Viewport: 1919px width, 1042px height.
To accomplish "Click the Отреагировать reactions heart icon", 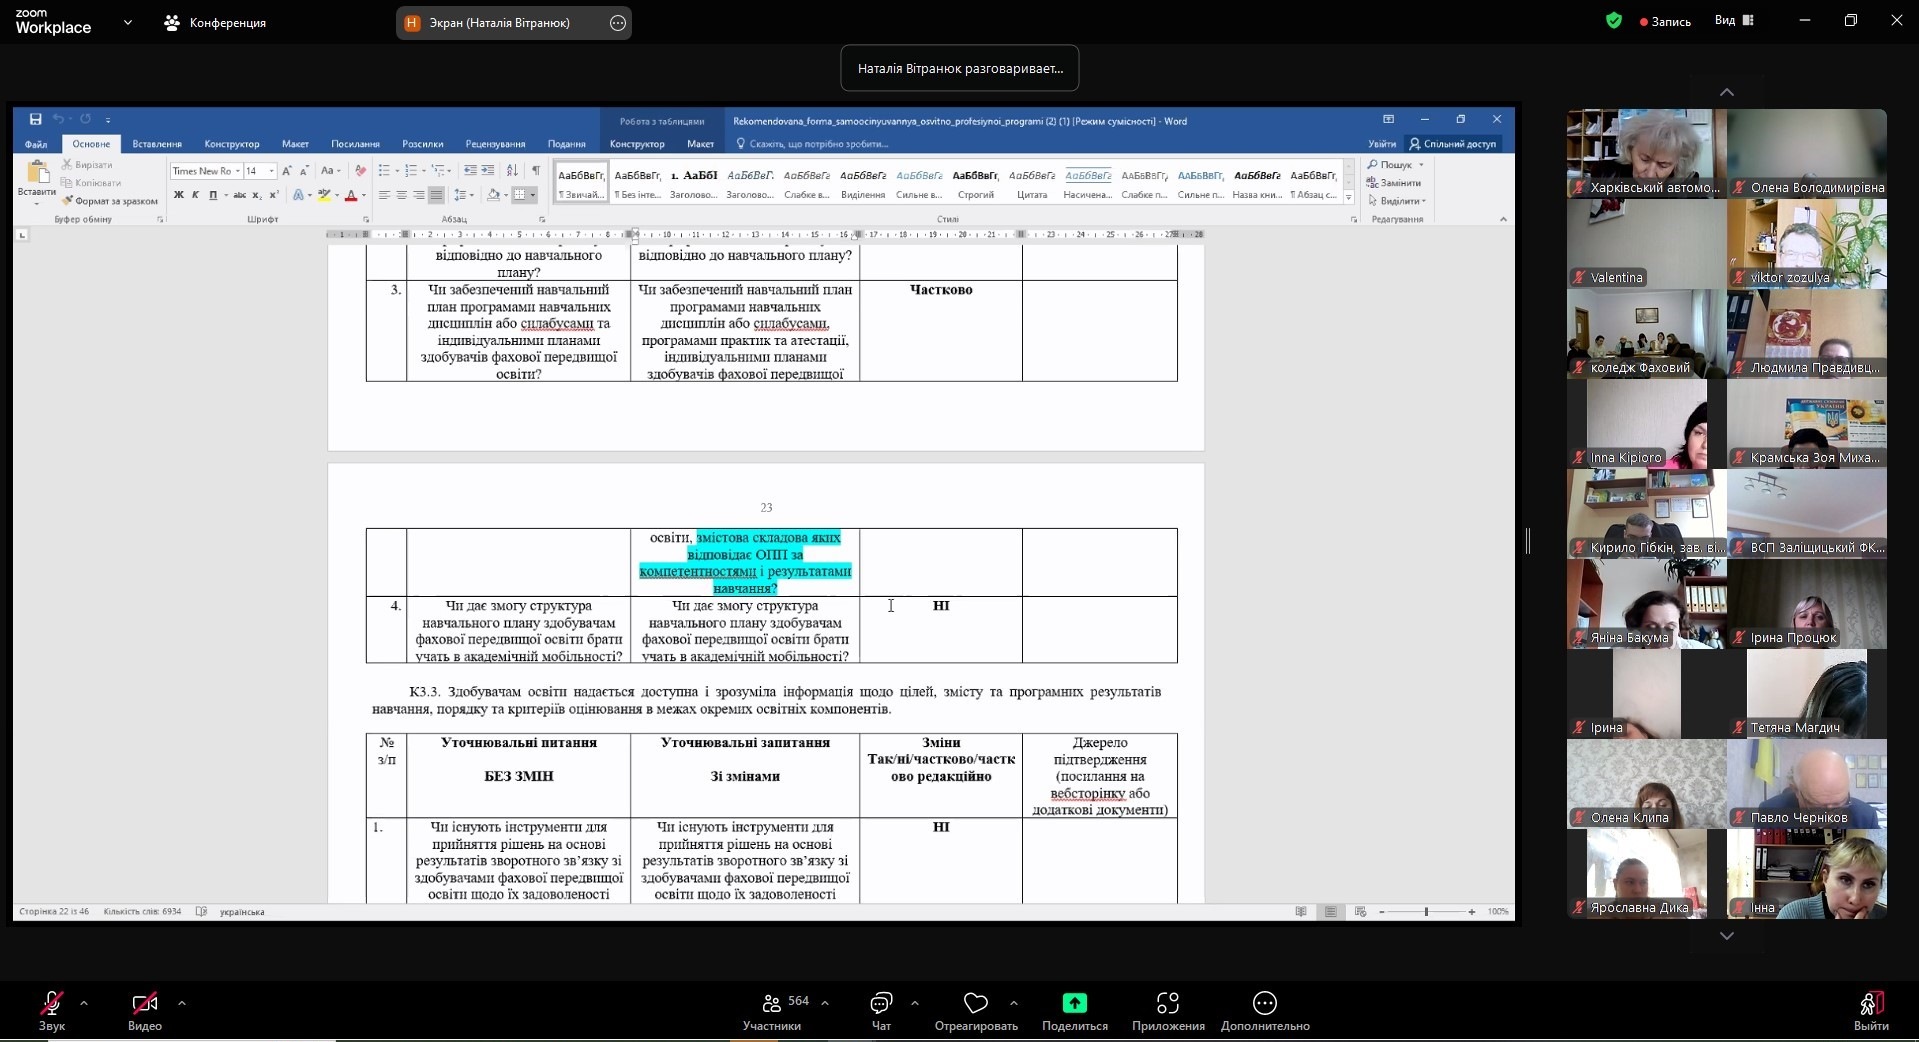I will pyautogui.click(x=975, y=1004).
